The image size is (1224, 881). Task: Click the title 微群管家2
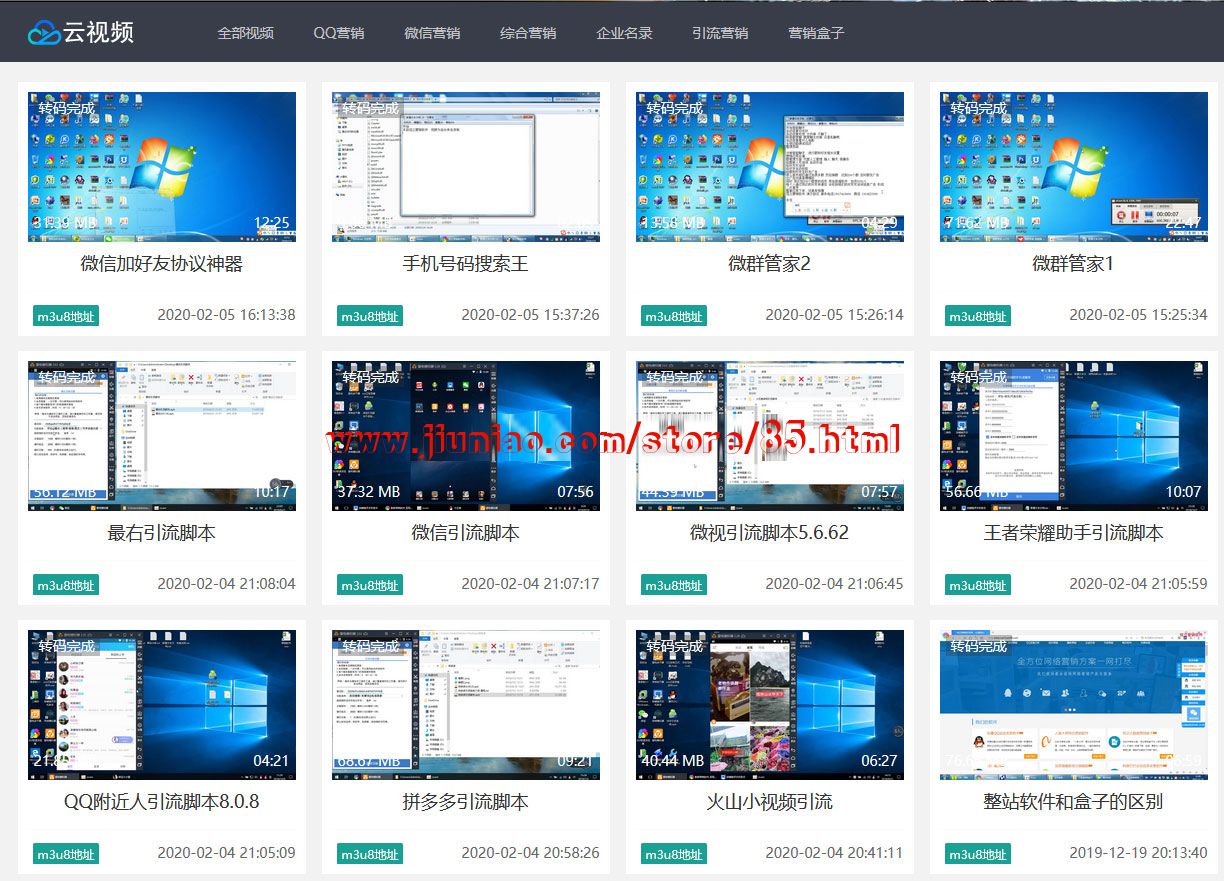770,264
